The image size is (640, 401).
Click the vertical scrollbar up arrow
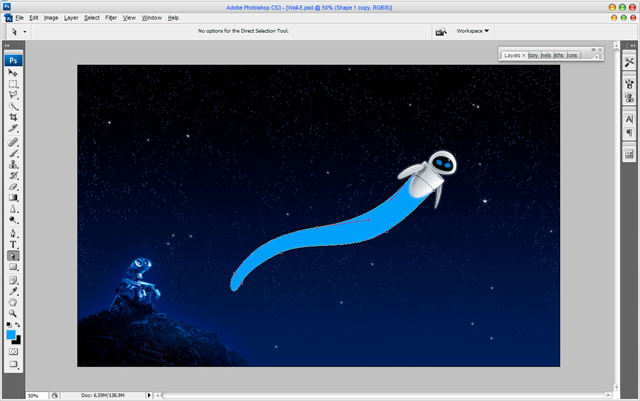point(616,44)
